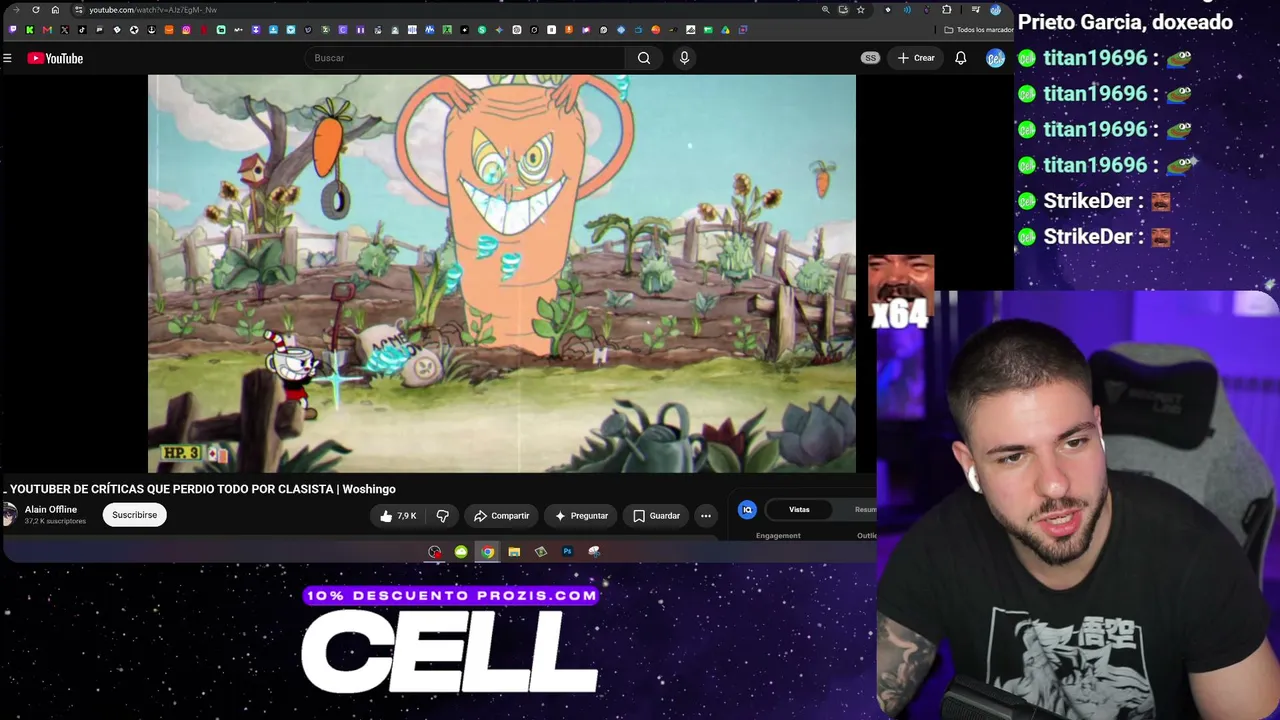
Task: Dislike the video with thumbs down
Action: point(442,516)
